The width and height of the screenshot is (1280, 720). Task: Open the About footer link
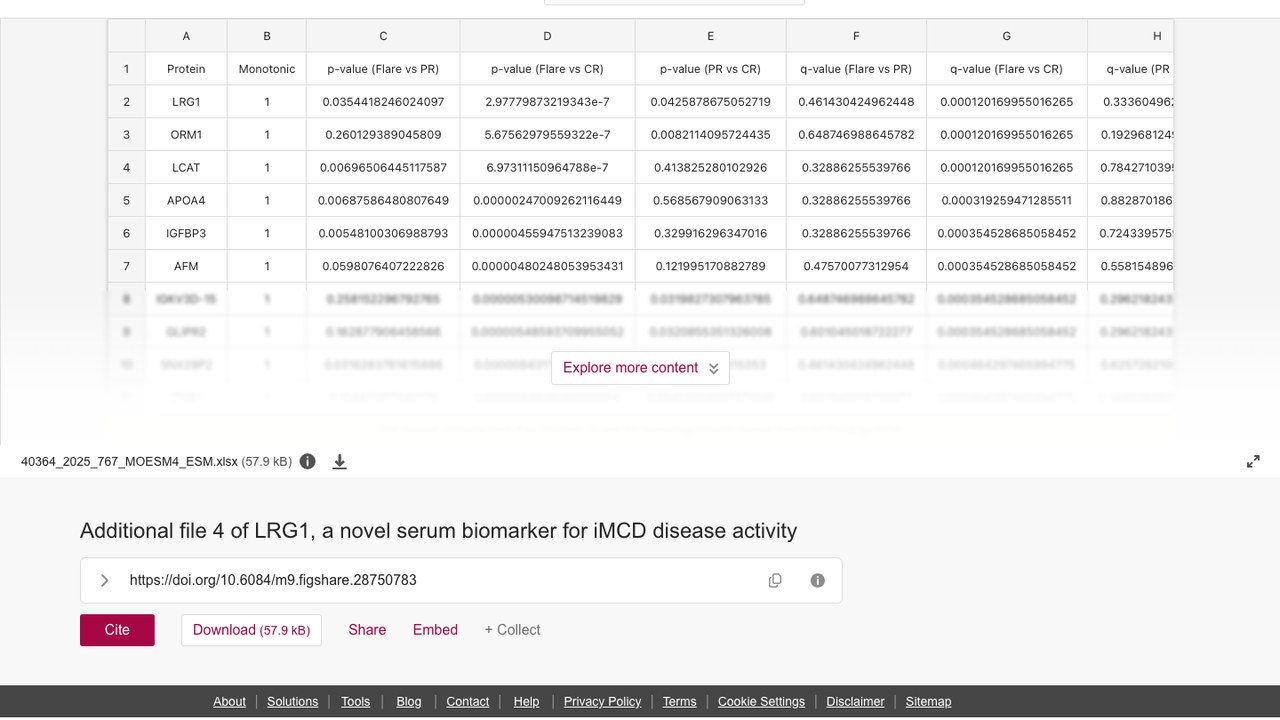pyautogui.click(x=229, y=702)
